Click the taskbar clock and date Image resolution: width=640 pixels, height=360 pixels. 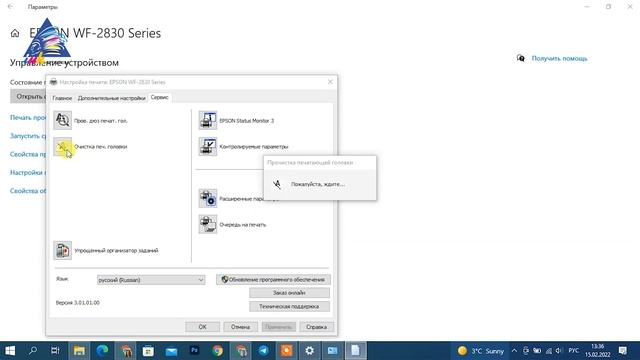coord(598,351)
